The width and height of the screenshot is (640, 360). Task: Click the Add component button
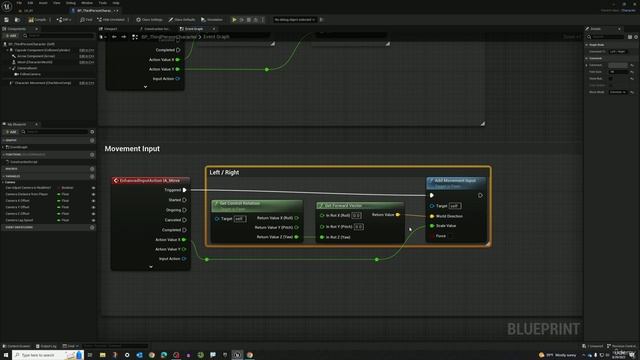pyautogui.click(x=11, y=36)
